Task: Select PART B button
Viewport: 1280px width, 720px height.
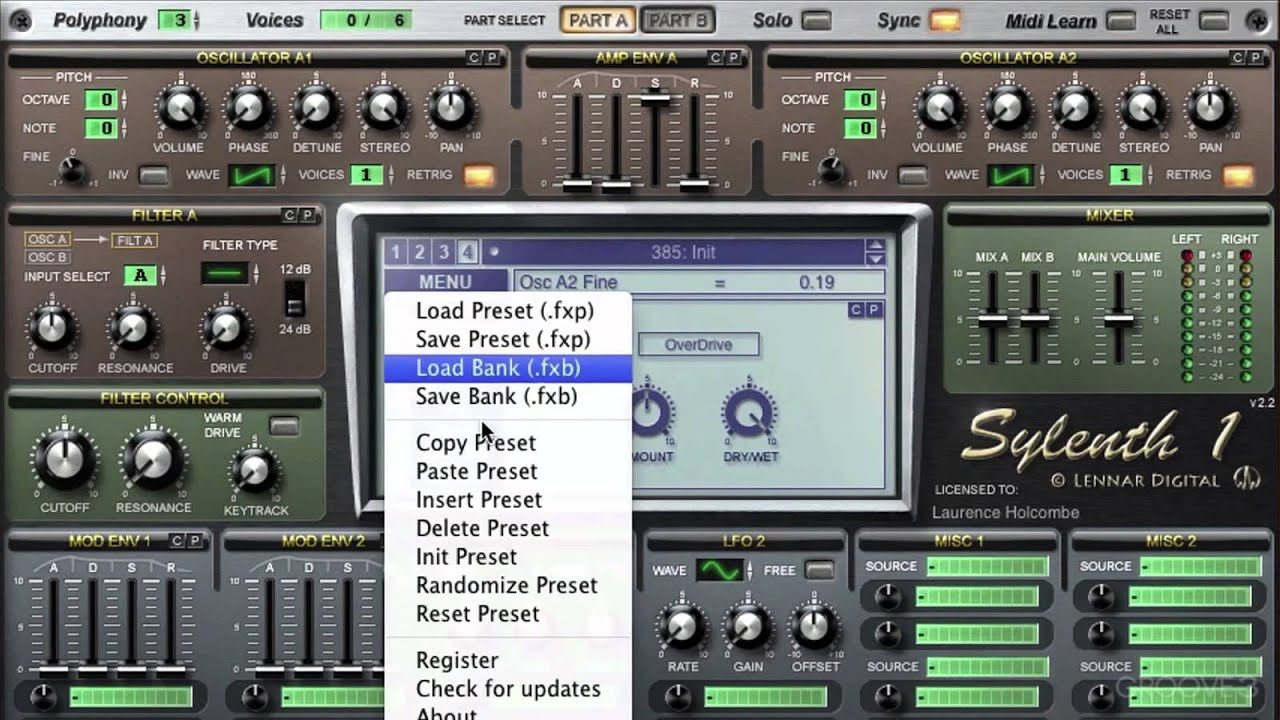Action: (x=677, y=20)
